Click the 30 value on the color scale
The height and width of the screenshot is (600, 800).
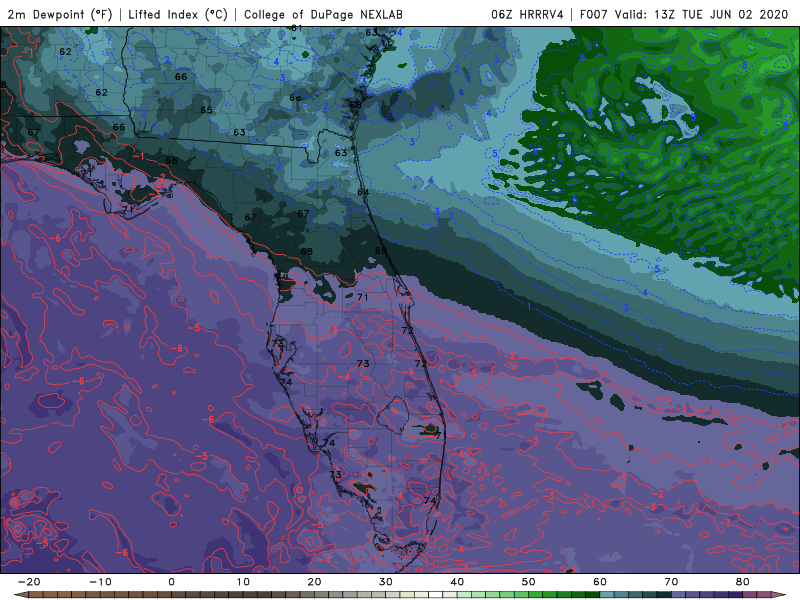pyautogui.click(x=386, y=582)
